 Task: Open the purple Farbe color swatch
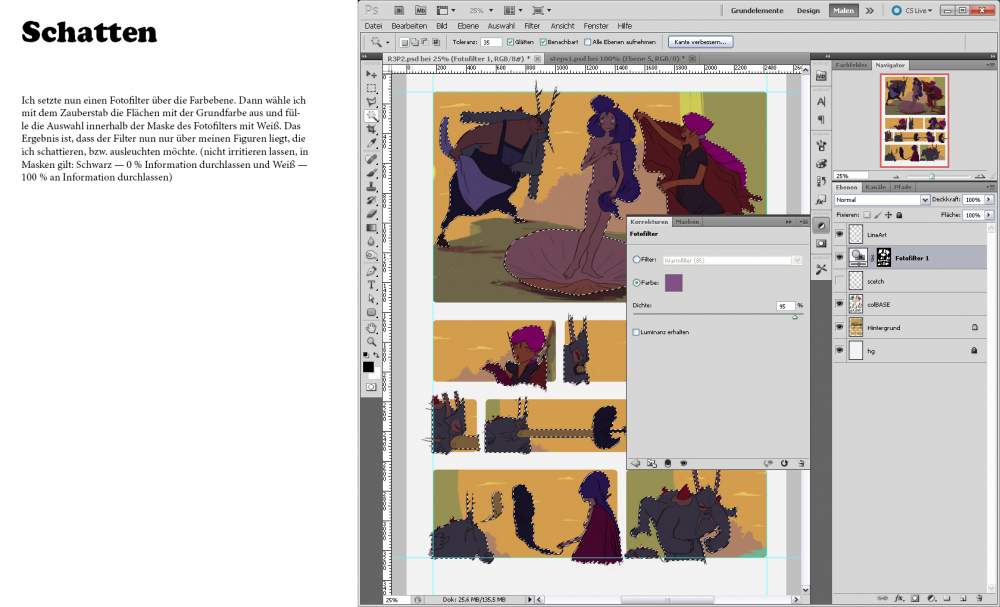pyautogui.click(x=674, y=283)
